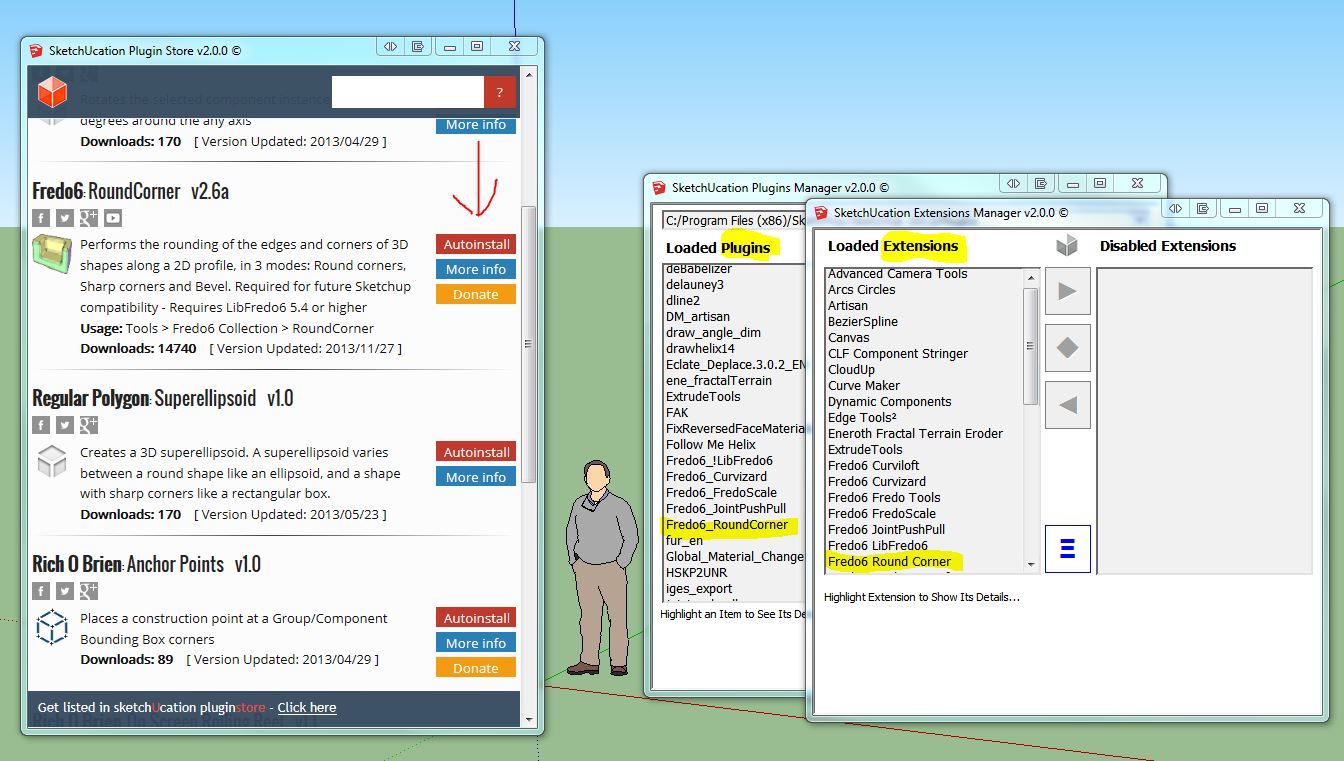The height and width of the screenshot is (761, 1344).
Task: Share Anchor Points on Facebook
Action: [41, 591]
